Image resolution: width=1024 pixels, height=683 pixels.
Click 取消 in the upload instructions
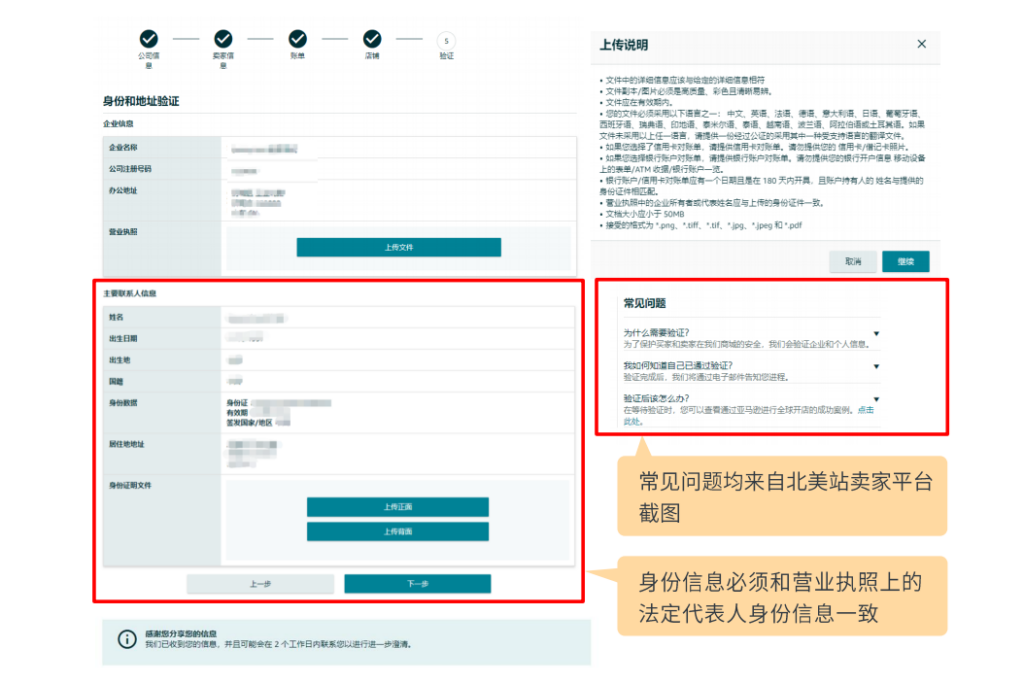coord(853,261)
